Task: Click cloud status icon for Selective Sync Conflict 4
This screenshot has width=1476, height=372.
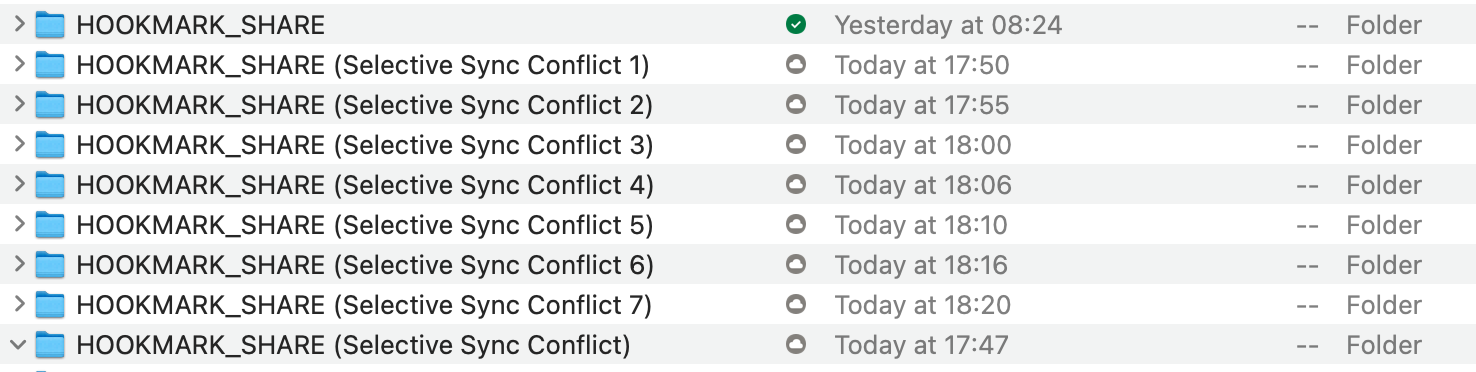Action: 795,185
